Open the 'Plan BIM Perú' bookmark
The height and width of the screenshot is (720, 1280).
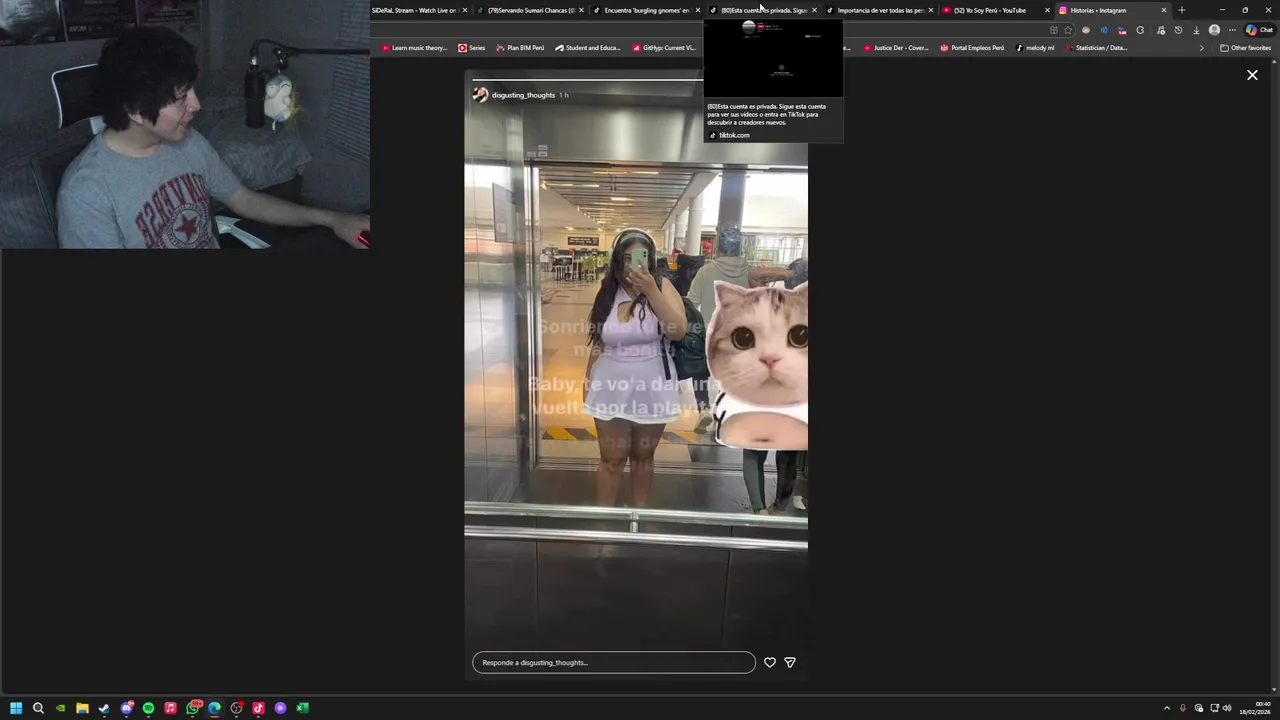520,48
